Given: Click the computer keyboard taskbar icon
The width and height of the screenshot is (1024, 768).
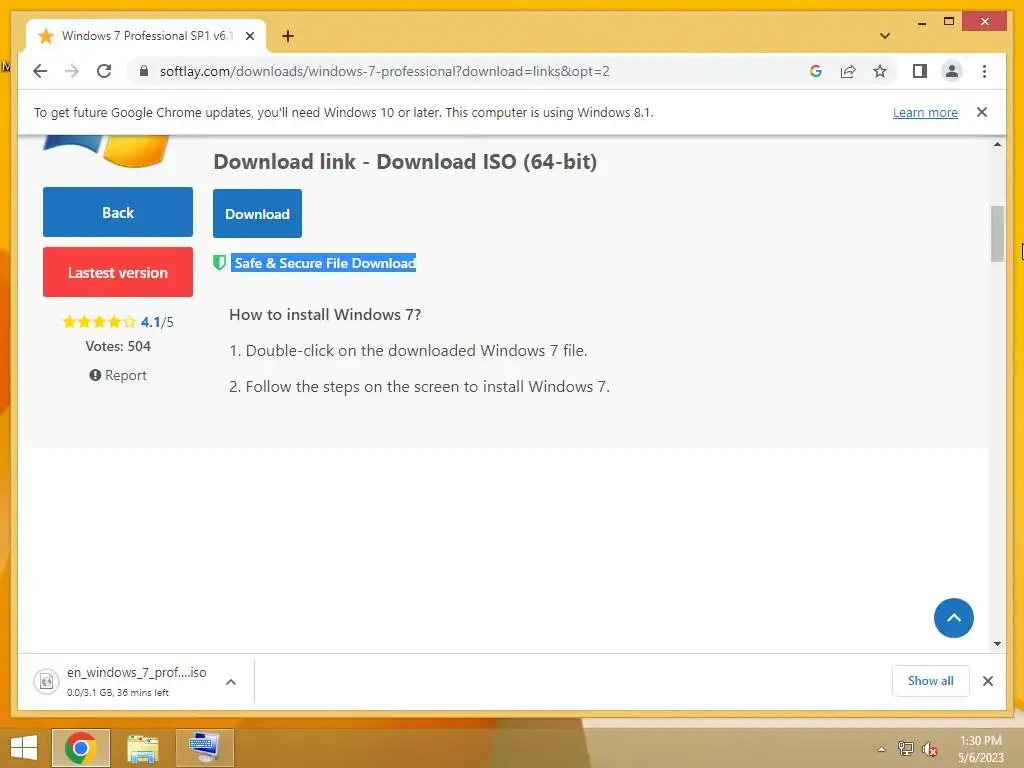Looking at the screenshot, I should coord(204,748).
